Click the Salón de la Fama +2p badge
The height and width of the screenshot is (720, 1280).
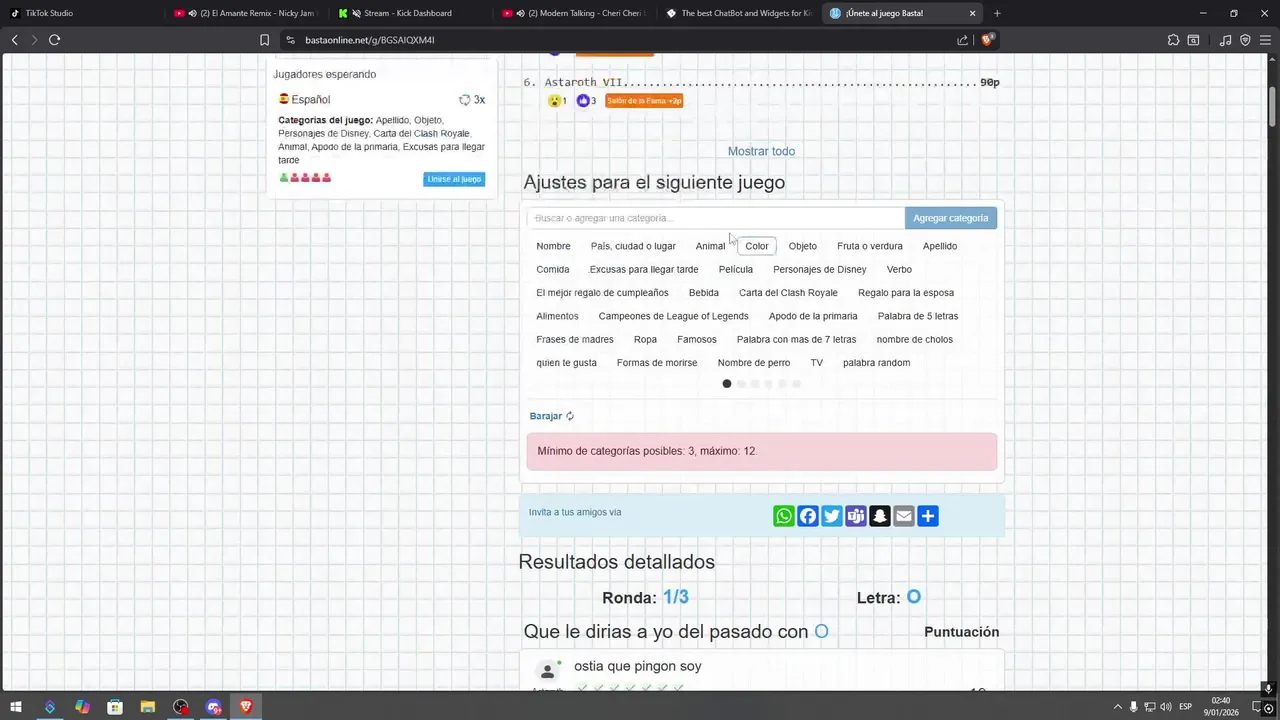pyautogui.click(x=644, y=100)
